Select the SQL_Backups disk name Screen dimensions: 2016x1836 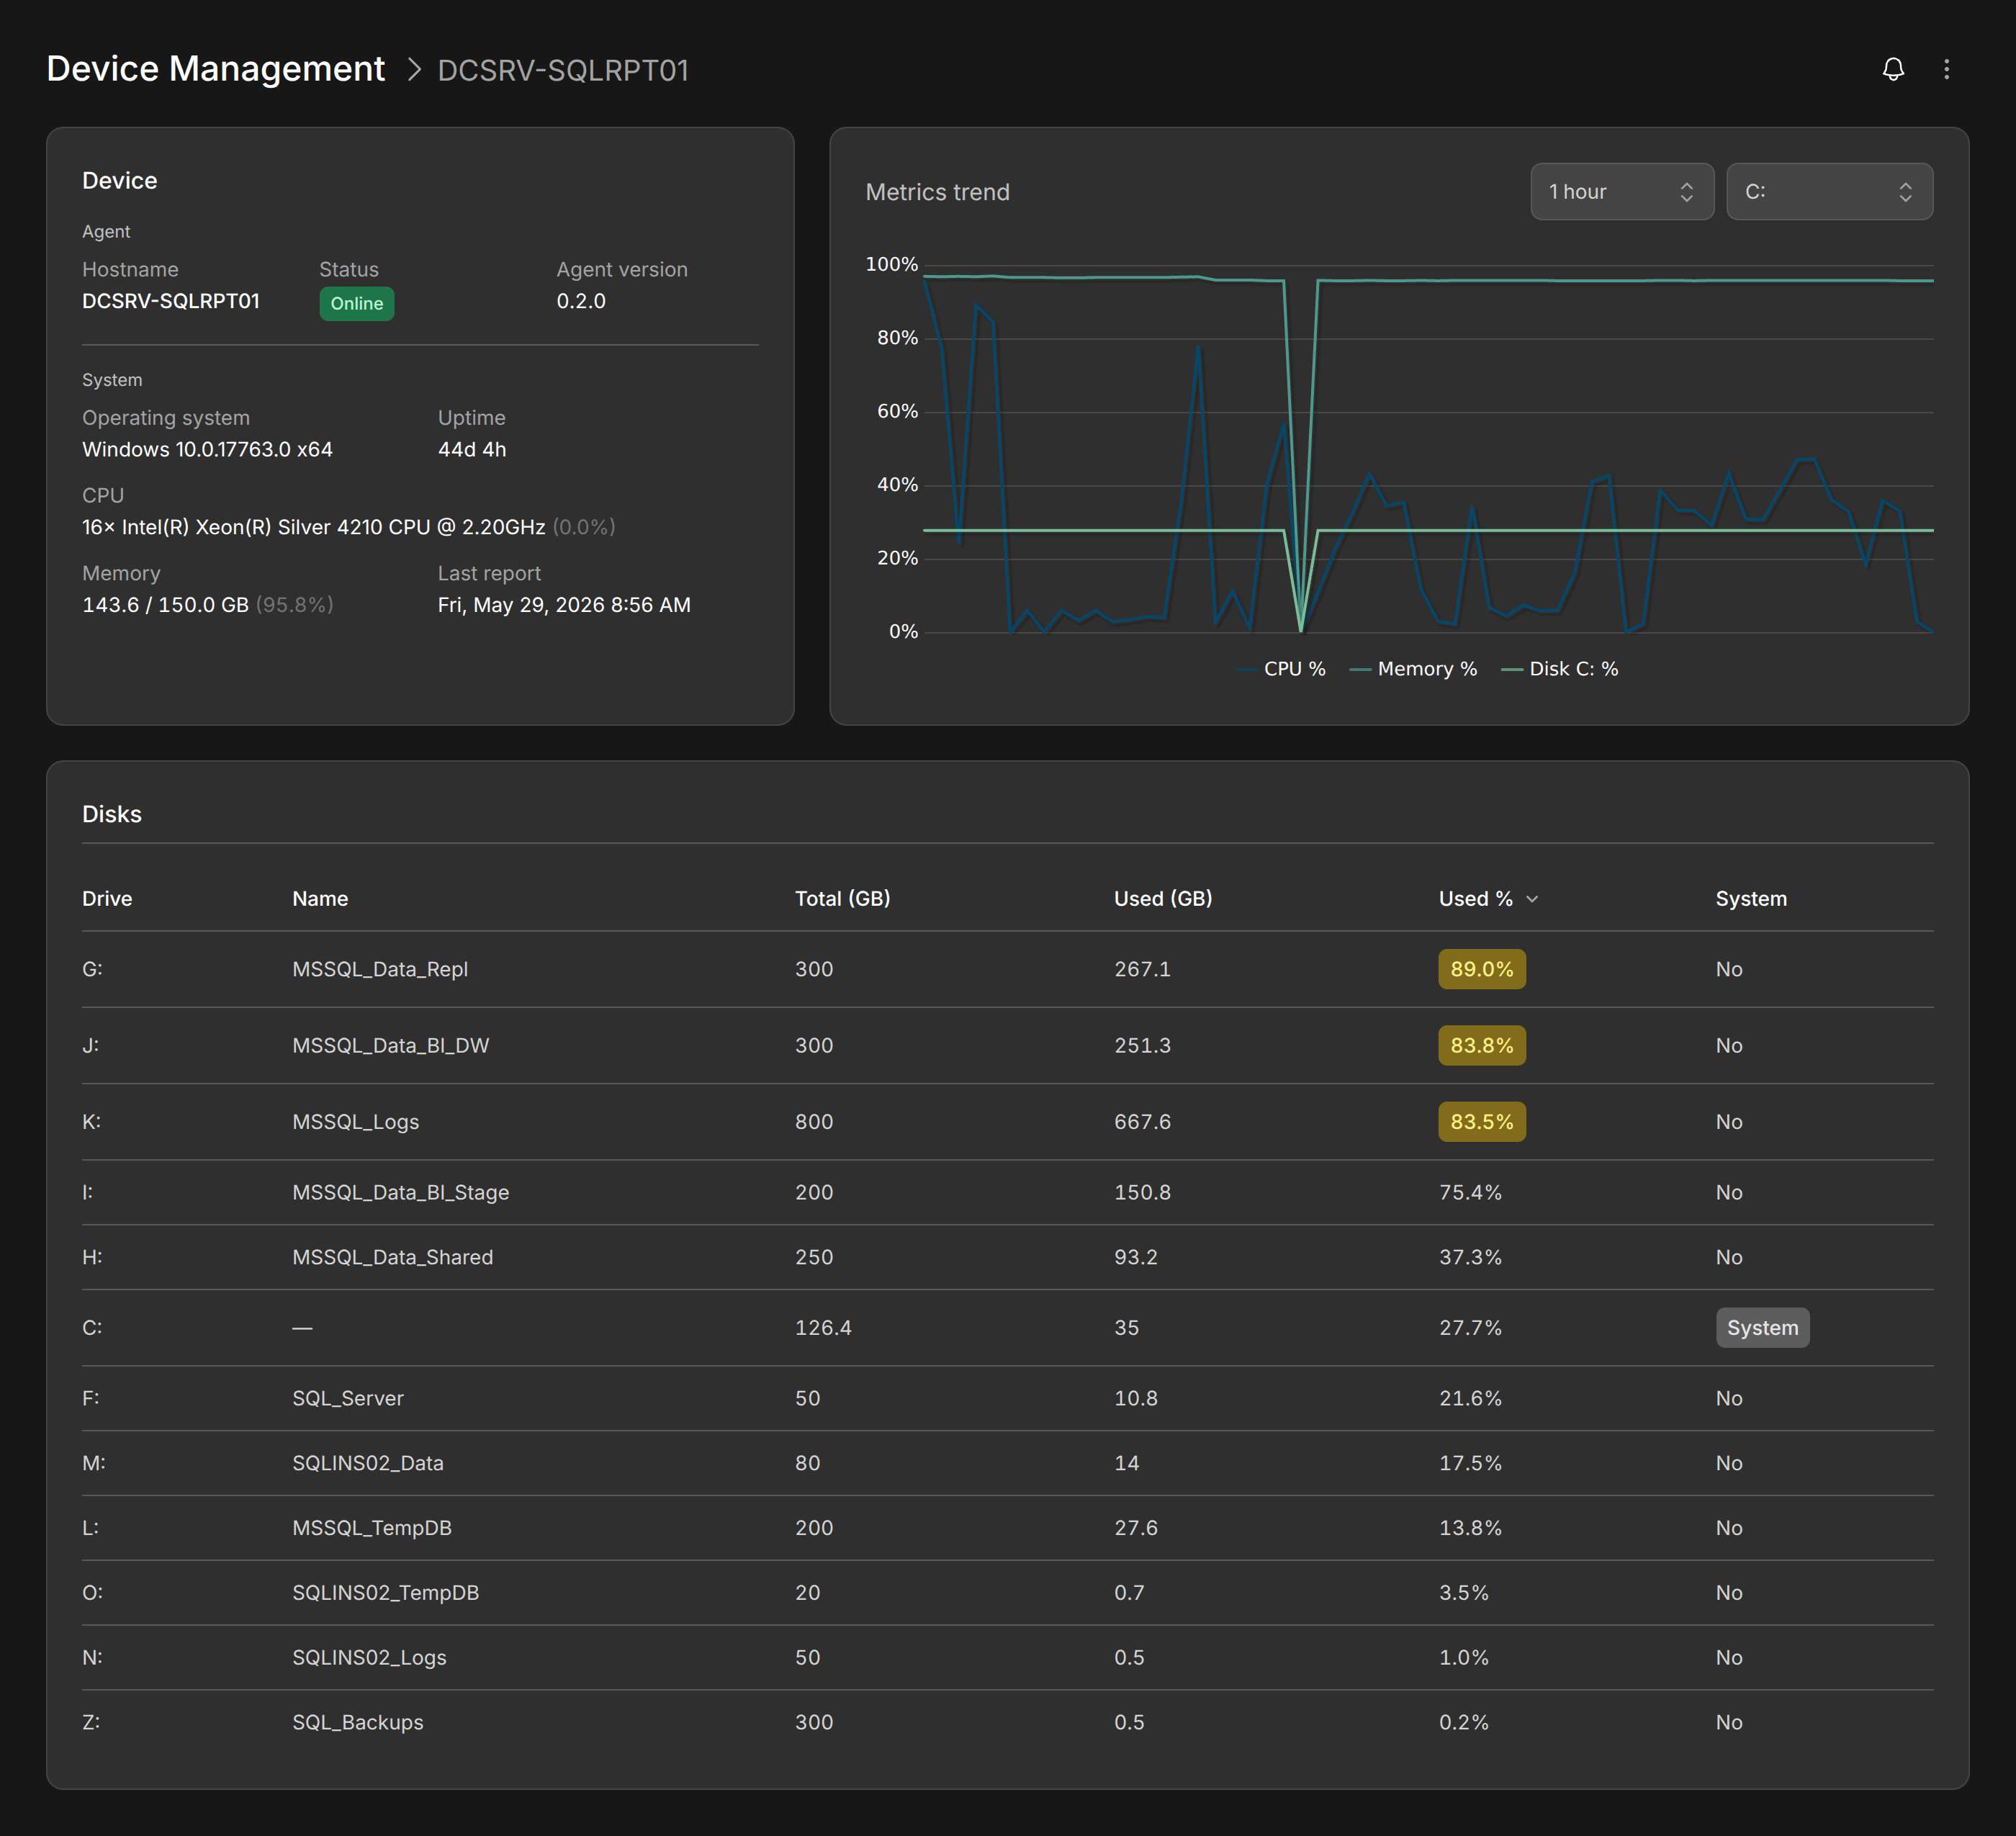[358, 1722]
